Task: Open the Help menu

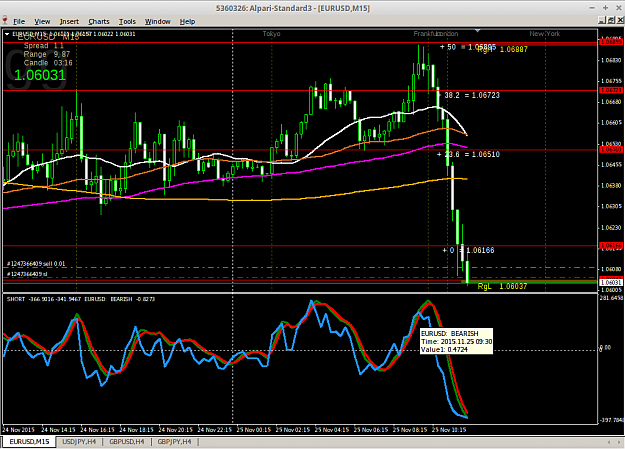Action: click(187, 22)
